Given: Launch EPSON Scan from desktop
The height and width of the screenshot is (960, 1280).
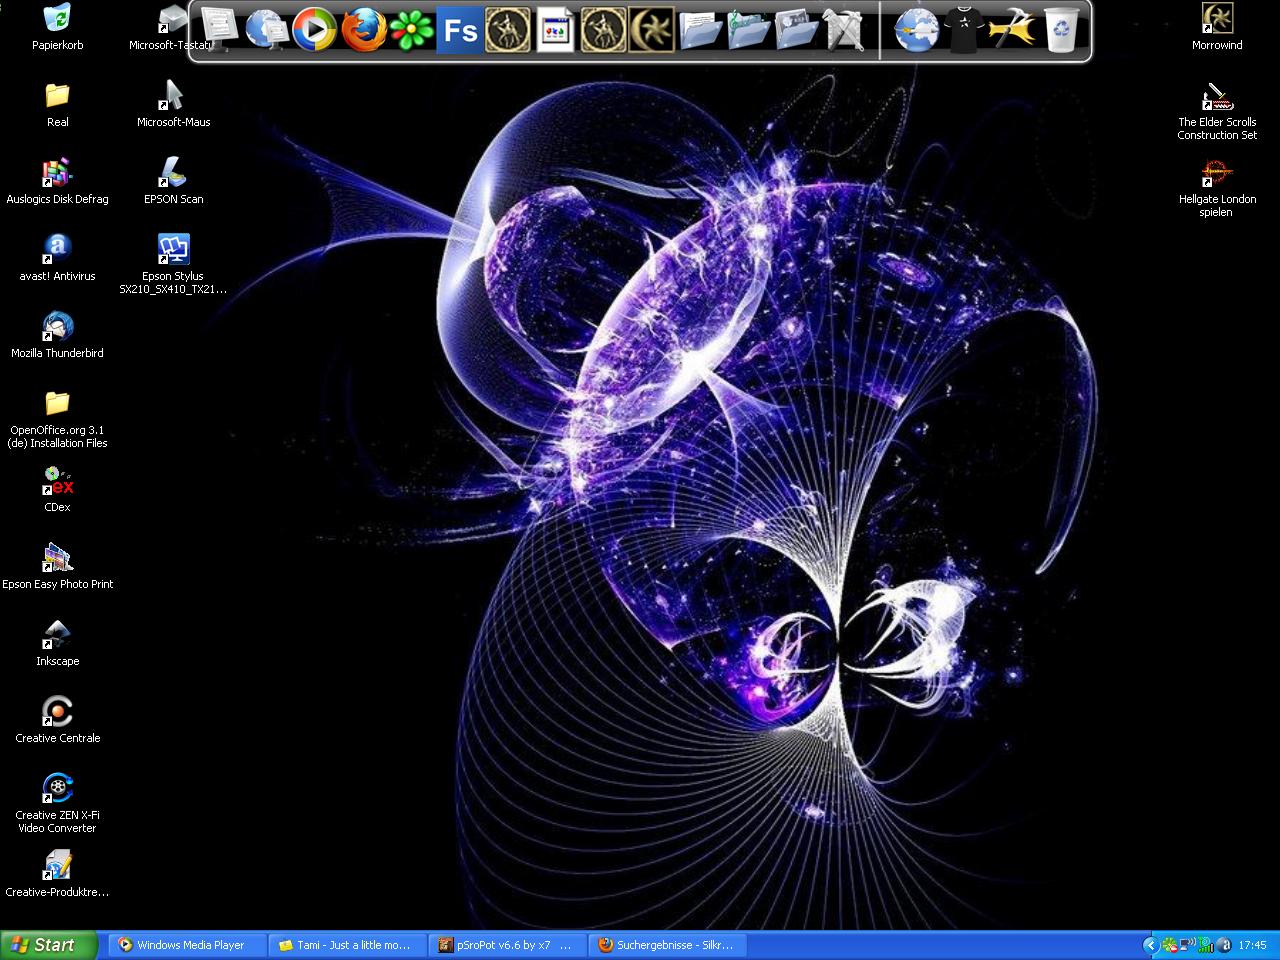Looking at the screenshot, I should click(x=173, y=172).
